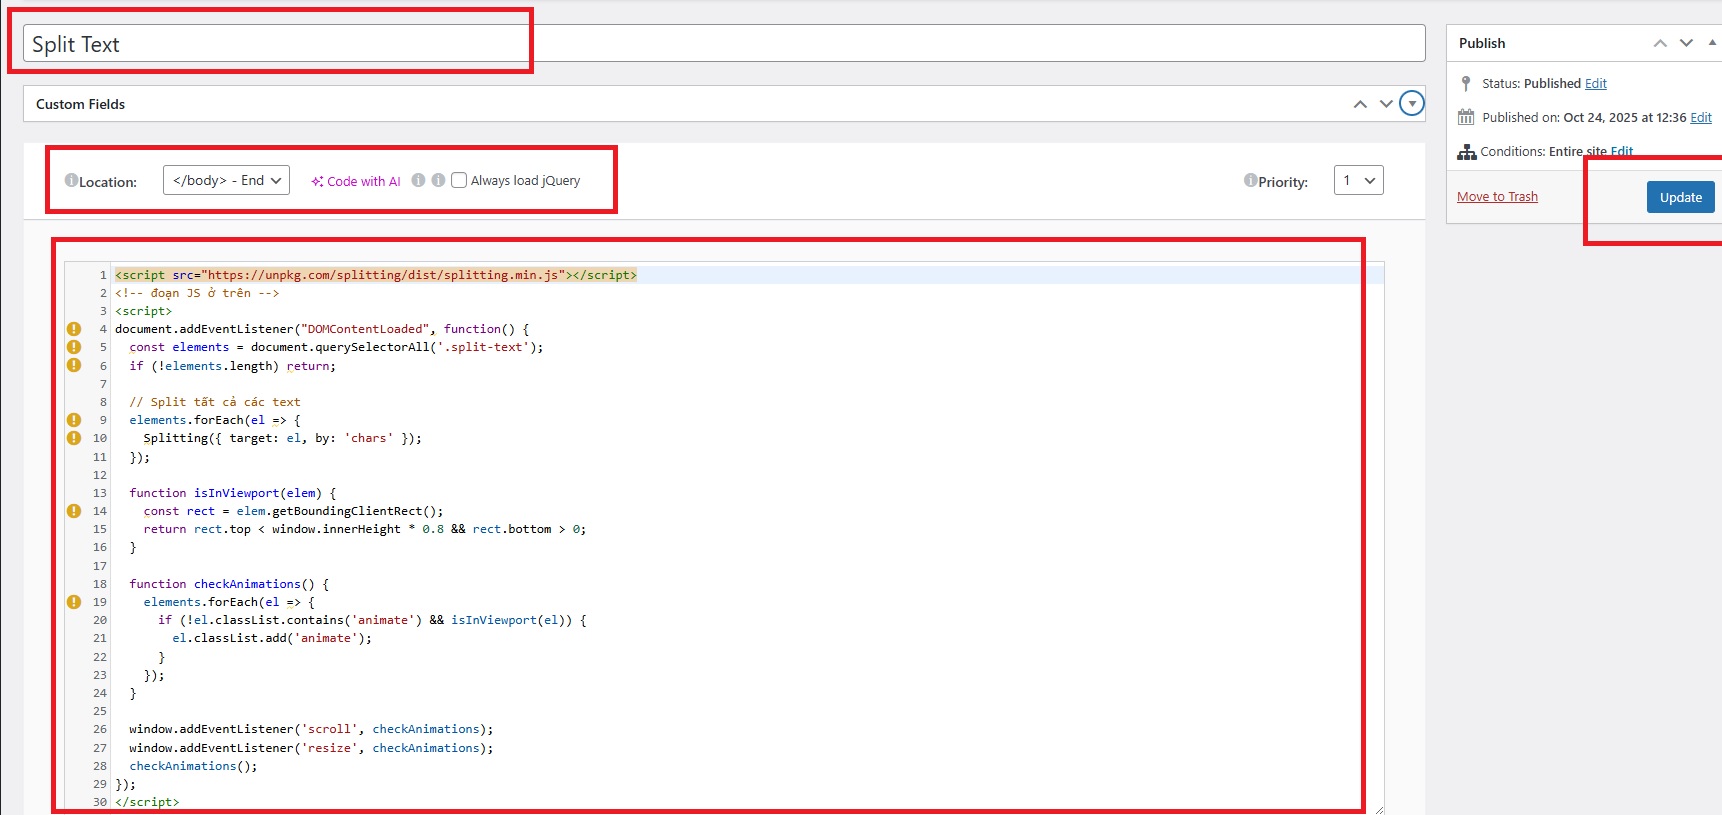The width and height of the screenshot is (1722, 815).
Task: Click the Update button
Action: pos(1681,197)
